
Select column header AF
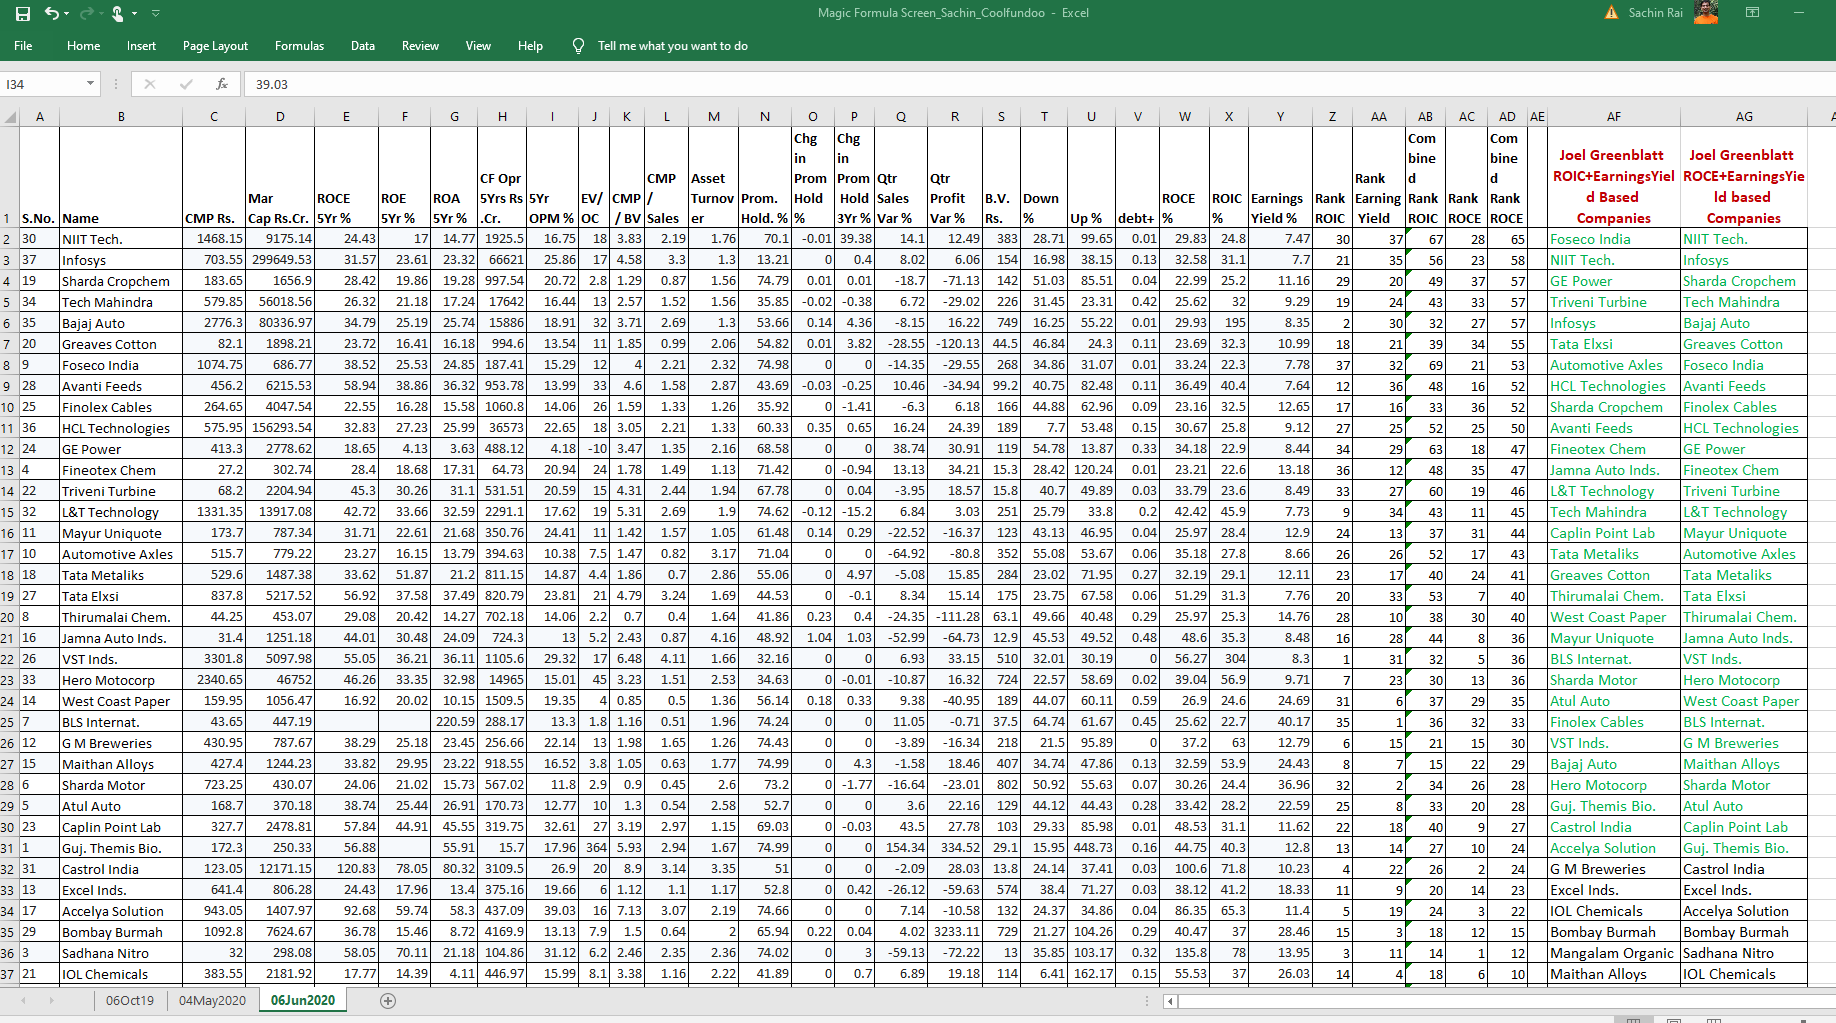(x=1614, y=117)
